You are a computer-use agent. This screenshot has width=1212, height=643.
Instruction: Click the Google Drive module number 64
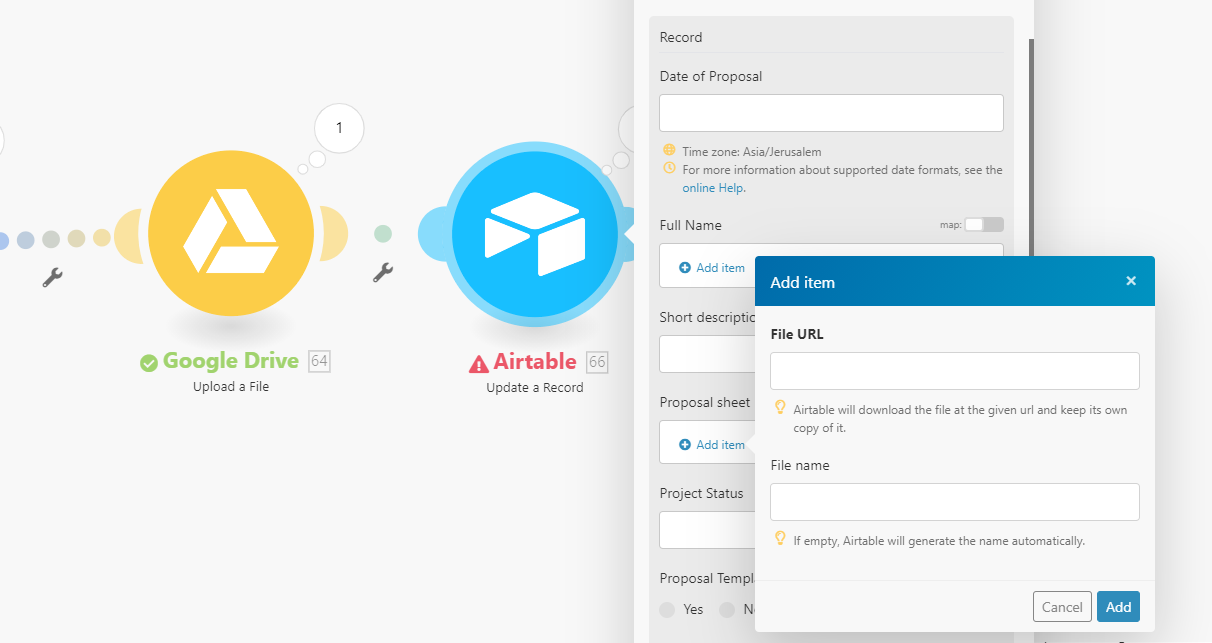pyautogui.click(x=319, y=361)
